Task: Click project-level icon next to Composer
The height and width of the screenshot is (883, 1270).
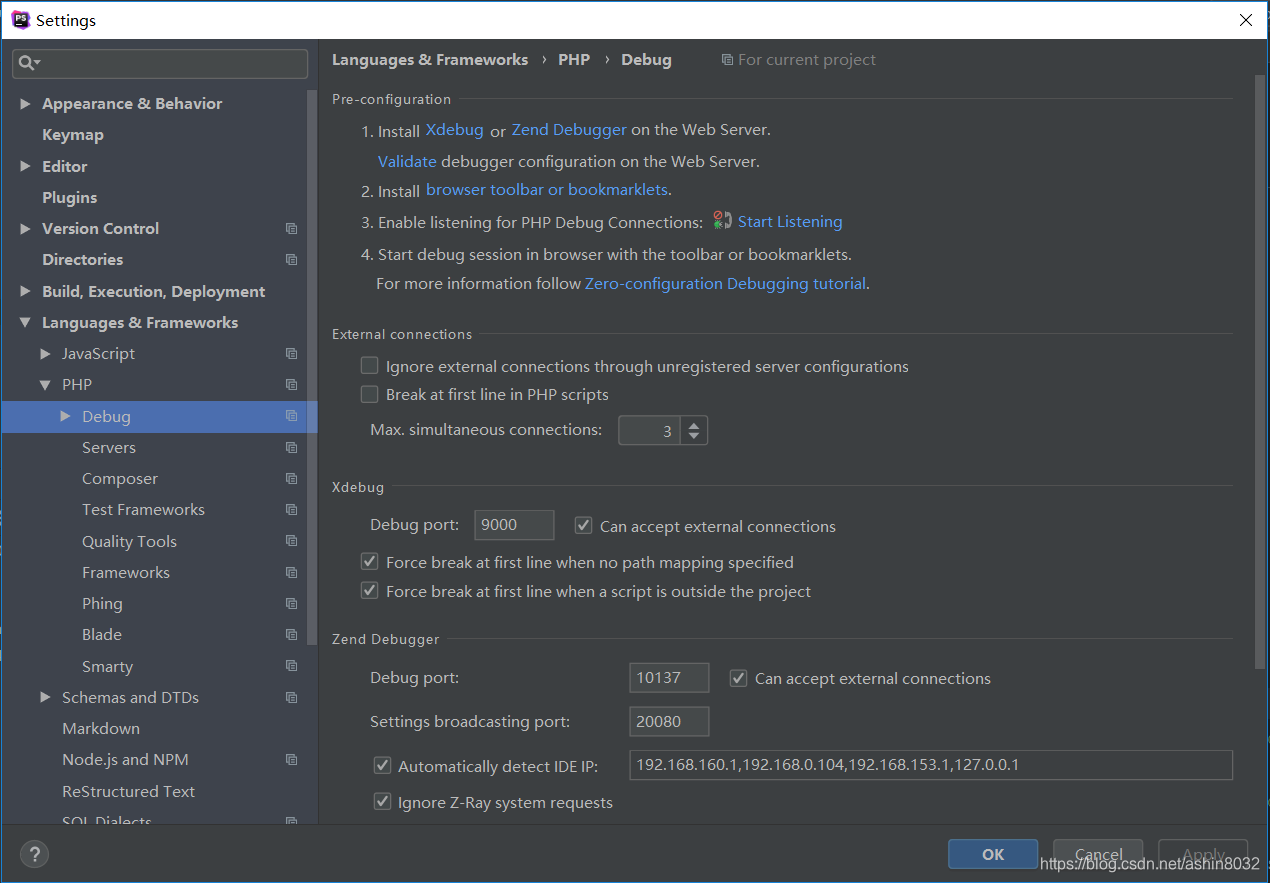Action: pos(291,479)
